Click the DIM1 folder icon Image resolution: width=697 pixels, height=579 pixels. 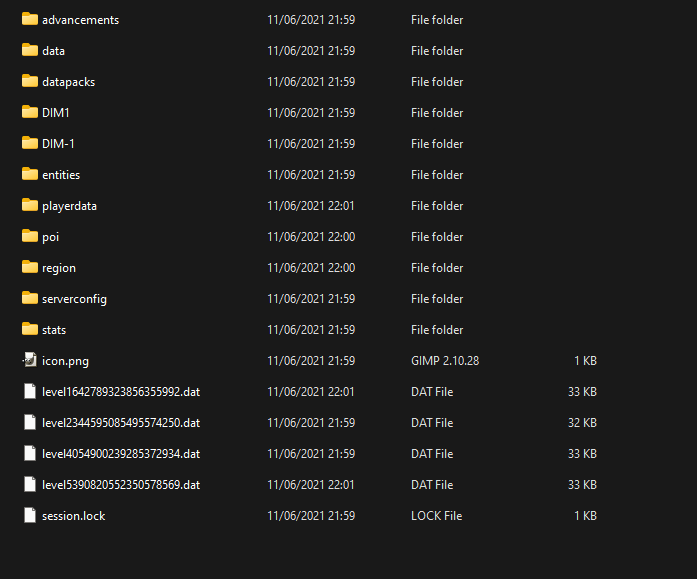29,113
